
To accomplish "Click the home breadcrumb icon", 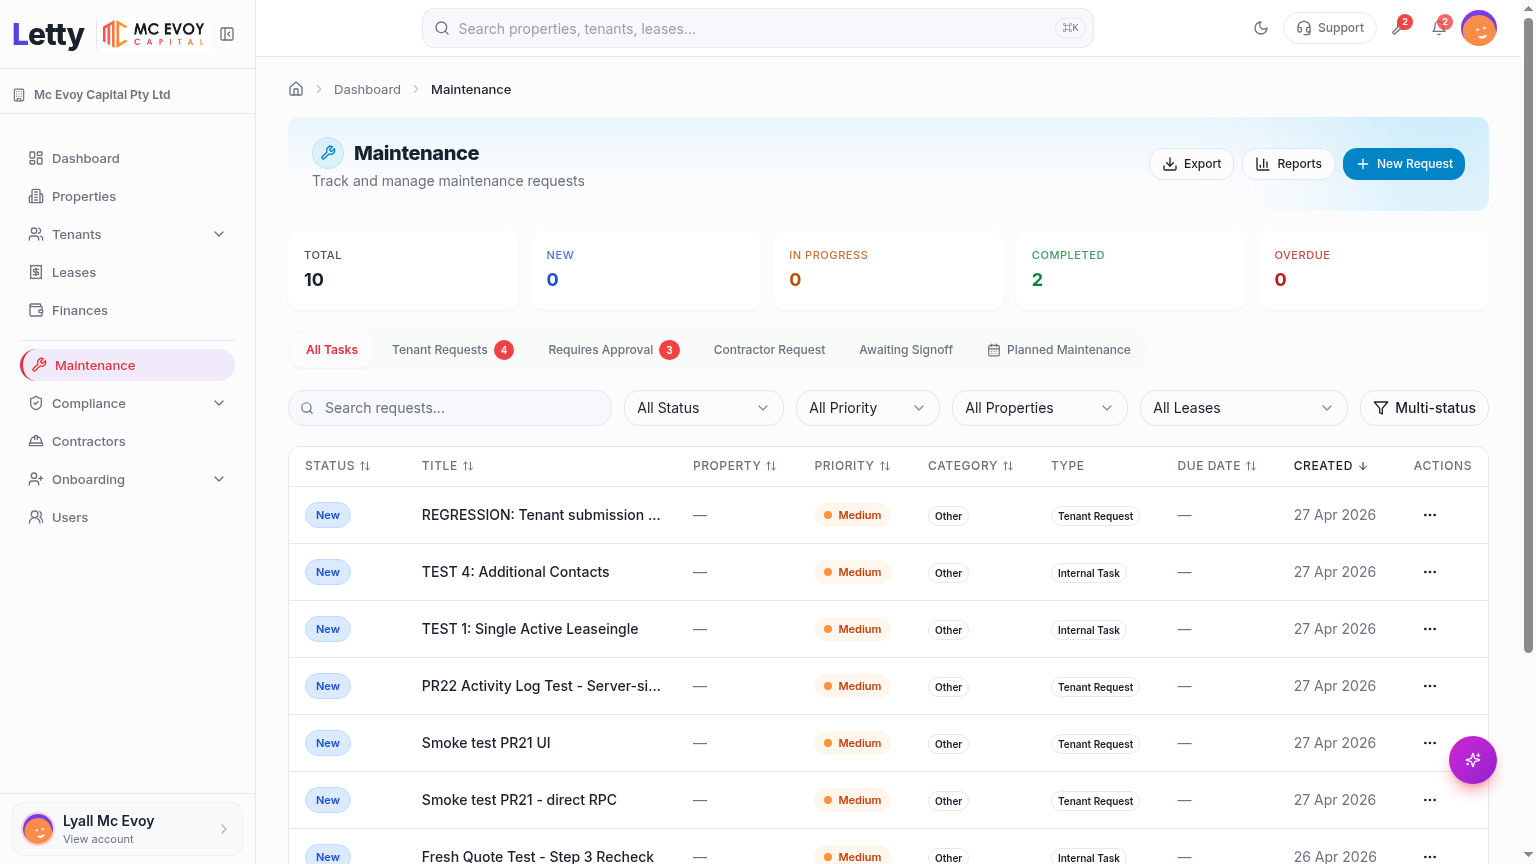I will pos(296,89).
